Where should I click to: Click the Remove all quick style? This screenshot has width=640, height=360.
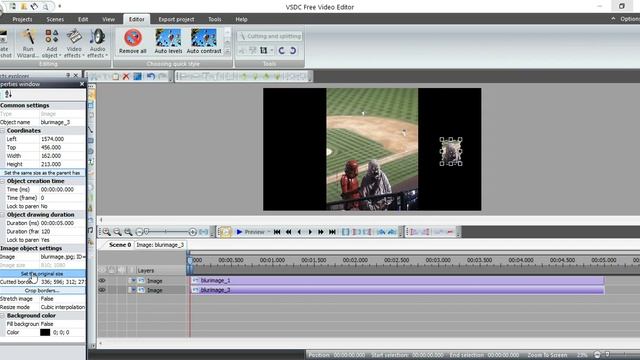tap(133, 41)
